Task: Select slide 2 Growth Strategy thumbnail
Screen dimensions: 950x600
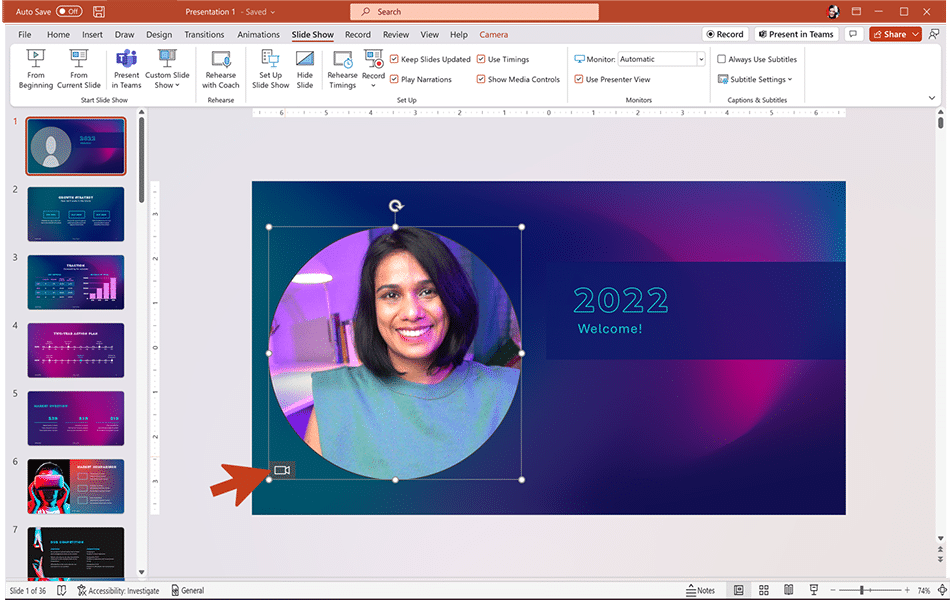Action: click(76, 214)
